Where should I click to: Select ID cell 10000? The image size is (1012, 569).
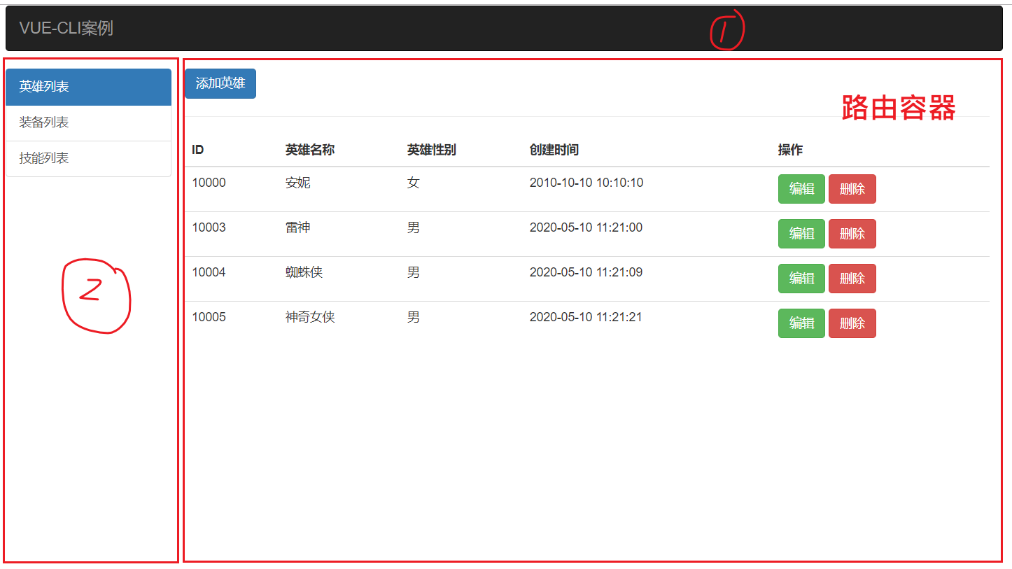point(208,183)
